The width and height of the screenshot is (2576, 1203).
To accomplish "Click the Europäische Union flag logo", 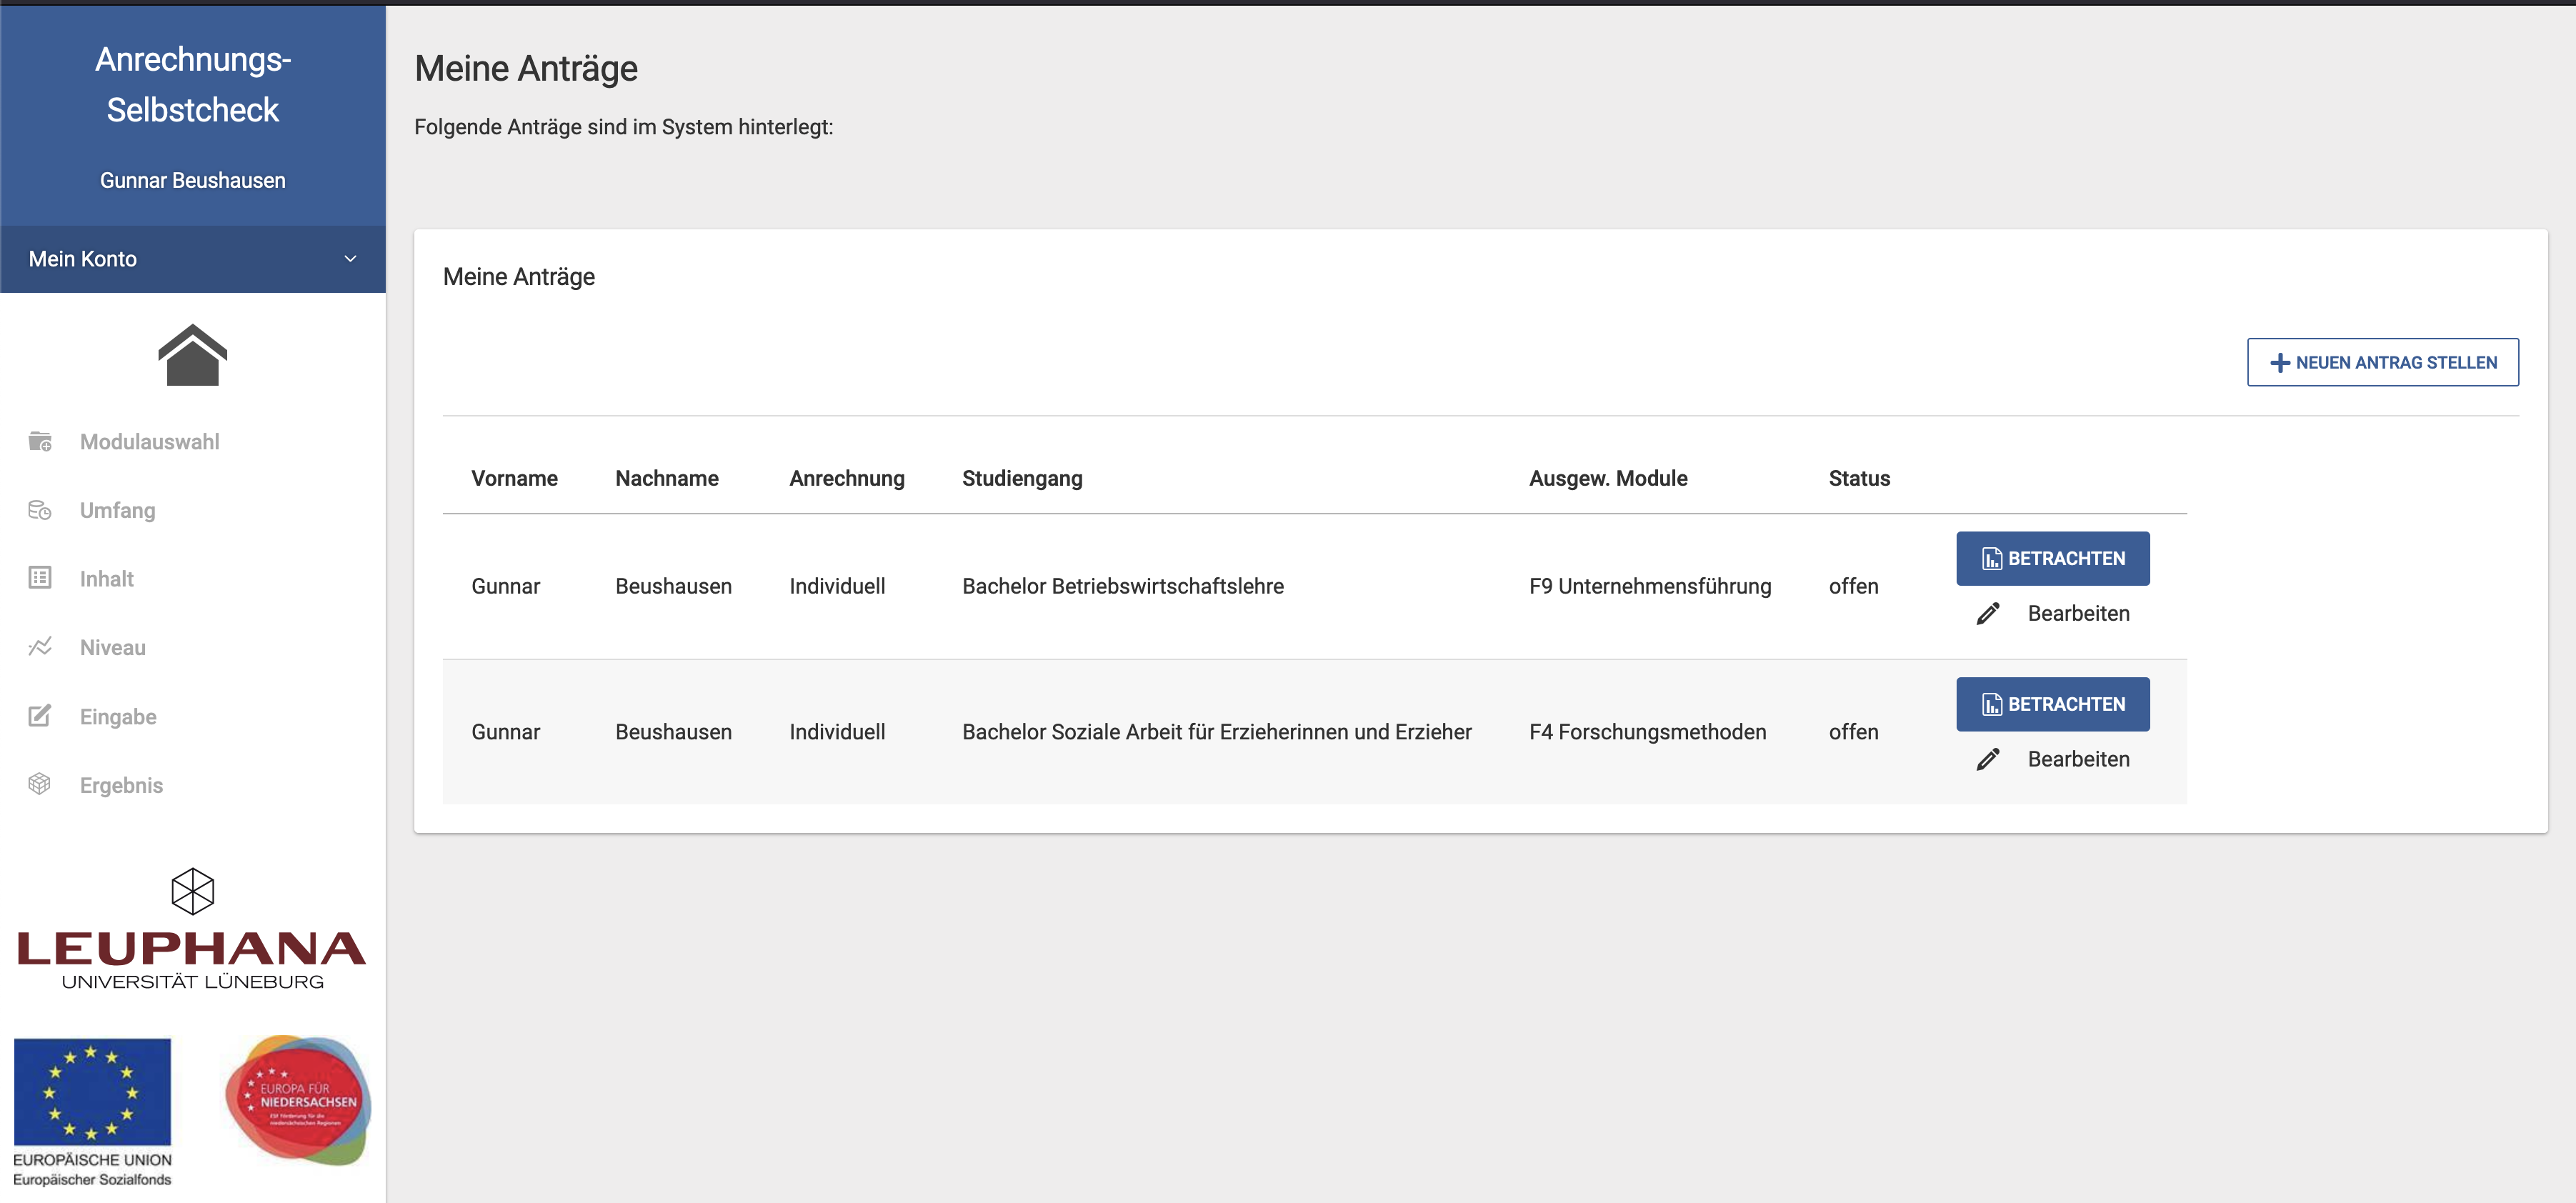I will point(92,1112).
